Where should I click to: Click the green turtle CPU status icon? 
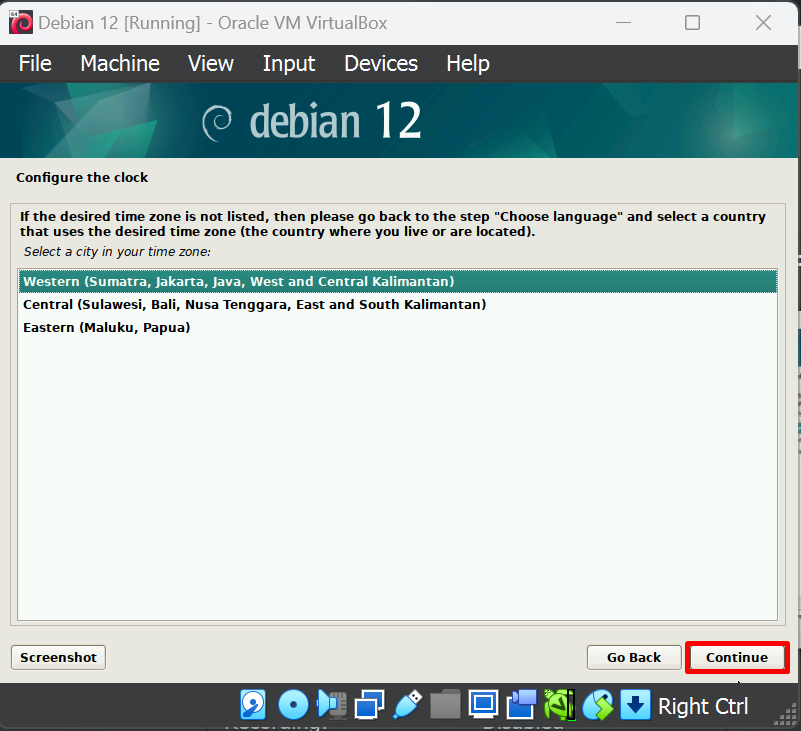coord(559,705)
